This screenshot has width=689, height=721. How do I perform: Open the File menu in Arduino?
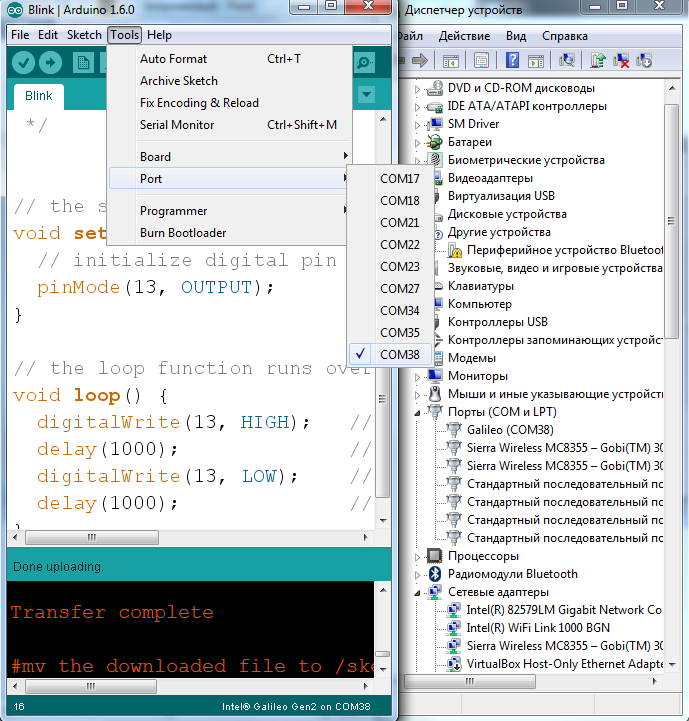click(20, 35)
